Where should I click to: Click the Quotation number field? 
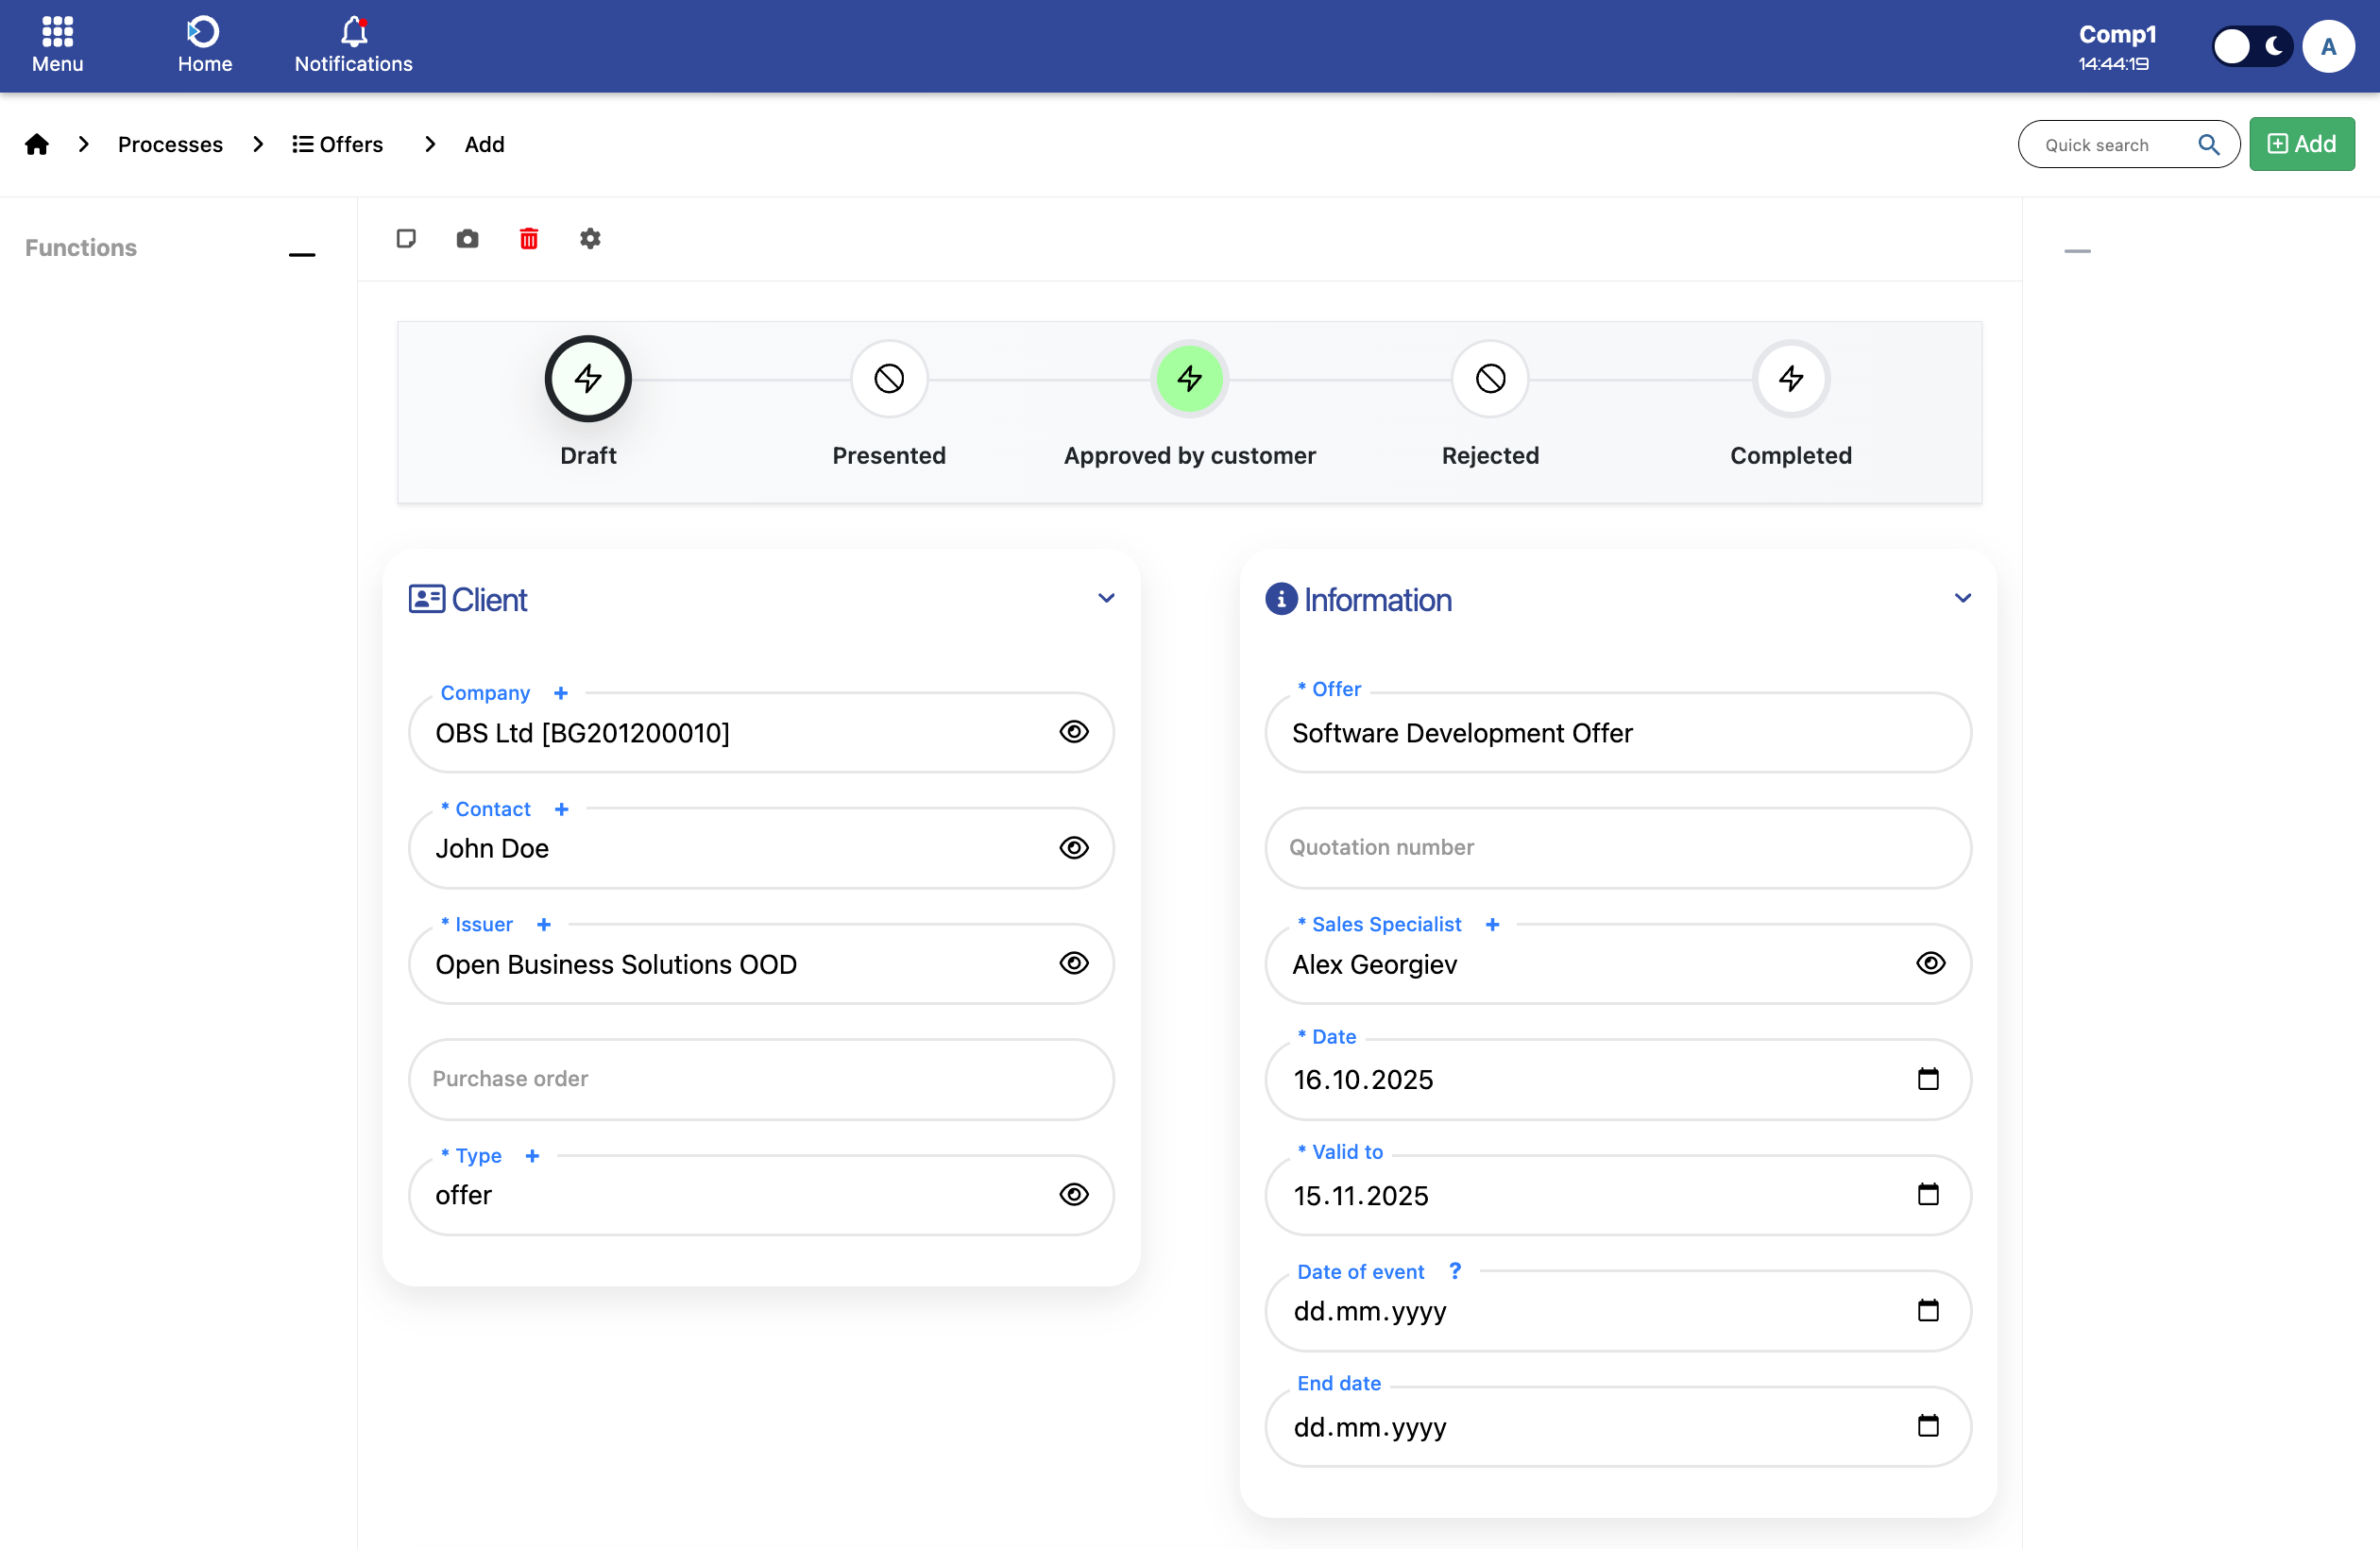[x=1617, y=848]
